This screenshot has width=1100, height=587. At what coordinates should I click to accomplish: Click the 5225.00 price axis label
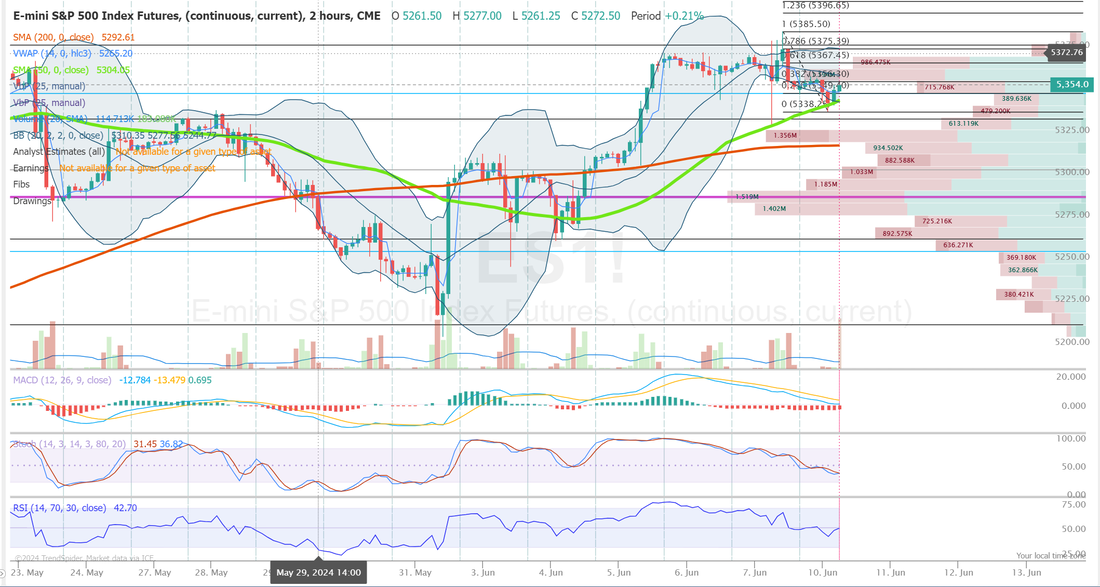tap(1074, 299)
